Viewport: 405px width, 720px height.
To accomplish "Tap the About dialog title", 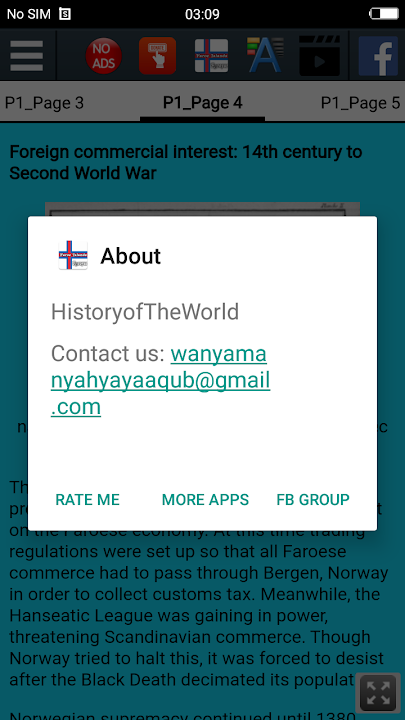I will pyautogui.click(x=131, y=256).
